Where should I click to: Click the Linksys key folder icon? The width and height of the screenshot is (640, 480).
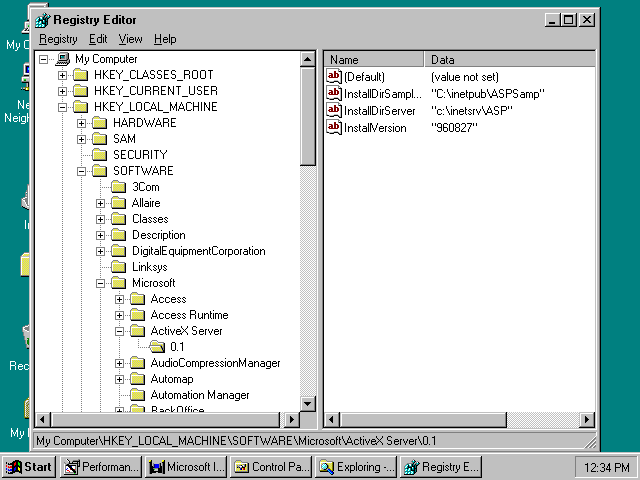click(119, 267)
